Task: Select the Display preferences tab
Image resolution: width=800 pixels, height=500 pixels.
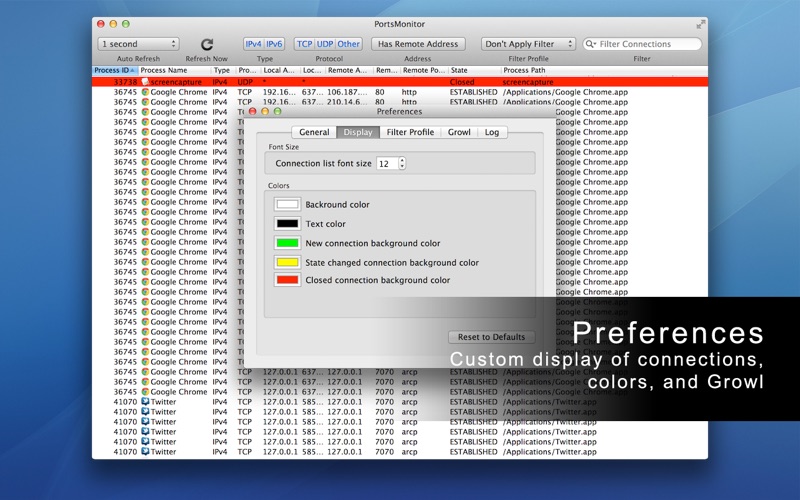Action: tap(358, 132)
